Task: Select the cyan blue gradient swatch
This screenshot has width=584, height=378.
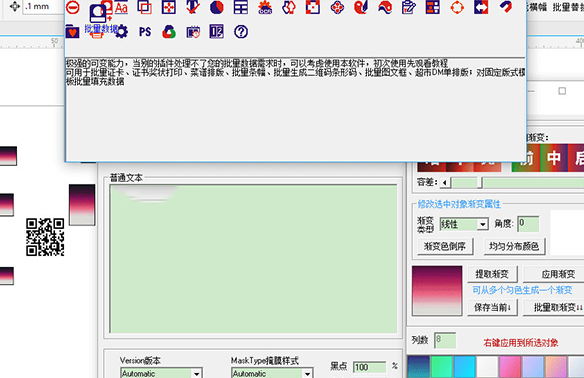Action: 465,367
